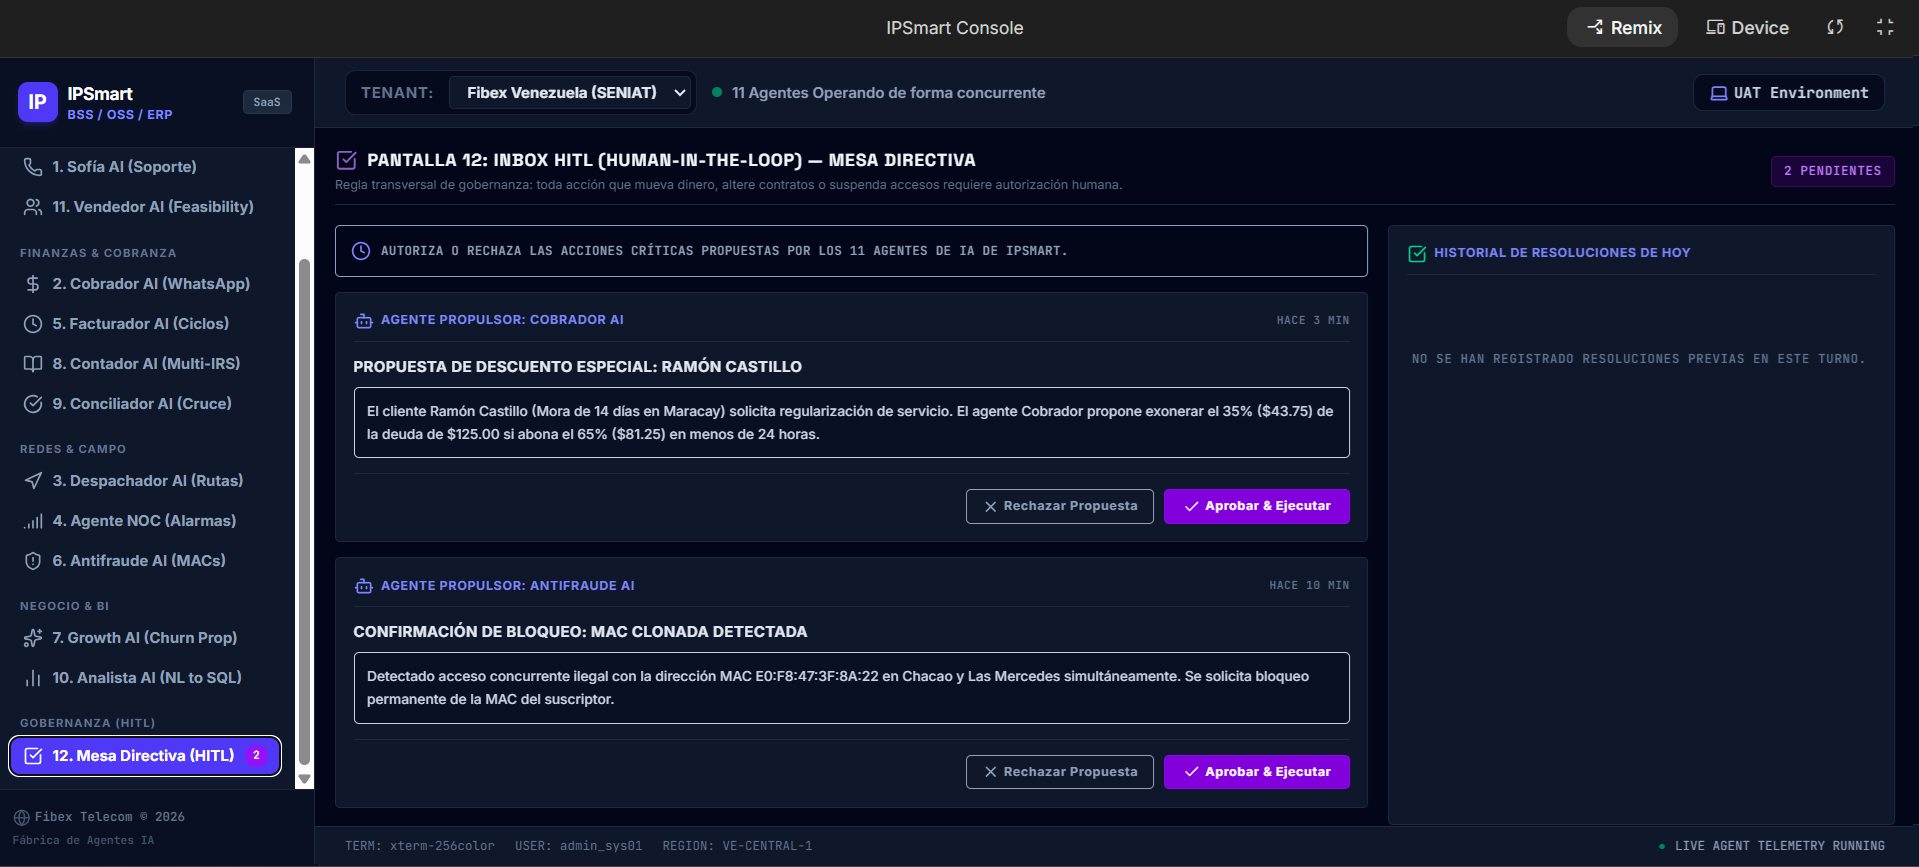
Task: Click the sparkles icon beside Growth AI
Action: (x=33, y=638)
